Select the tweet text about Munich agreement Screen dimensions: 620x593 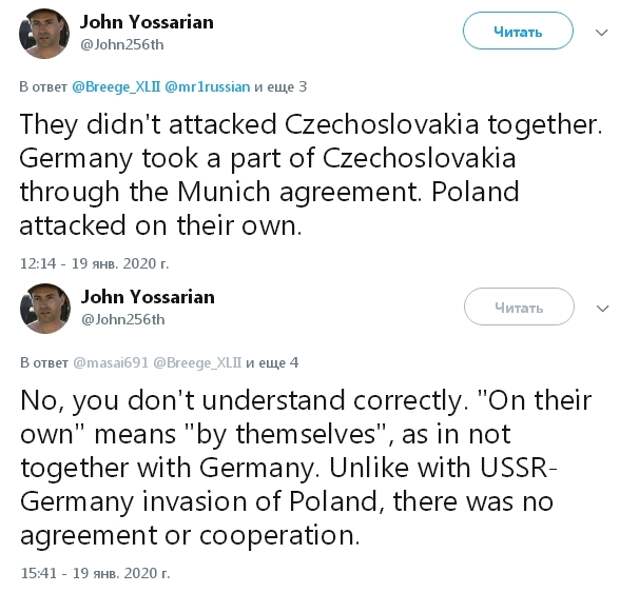coord(310,175)
